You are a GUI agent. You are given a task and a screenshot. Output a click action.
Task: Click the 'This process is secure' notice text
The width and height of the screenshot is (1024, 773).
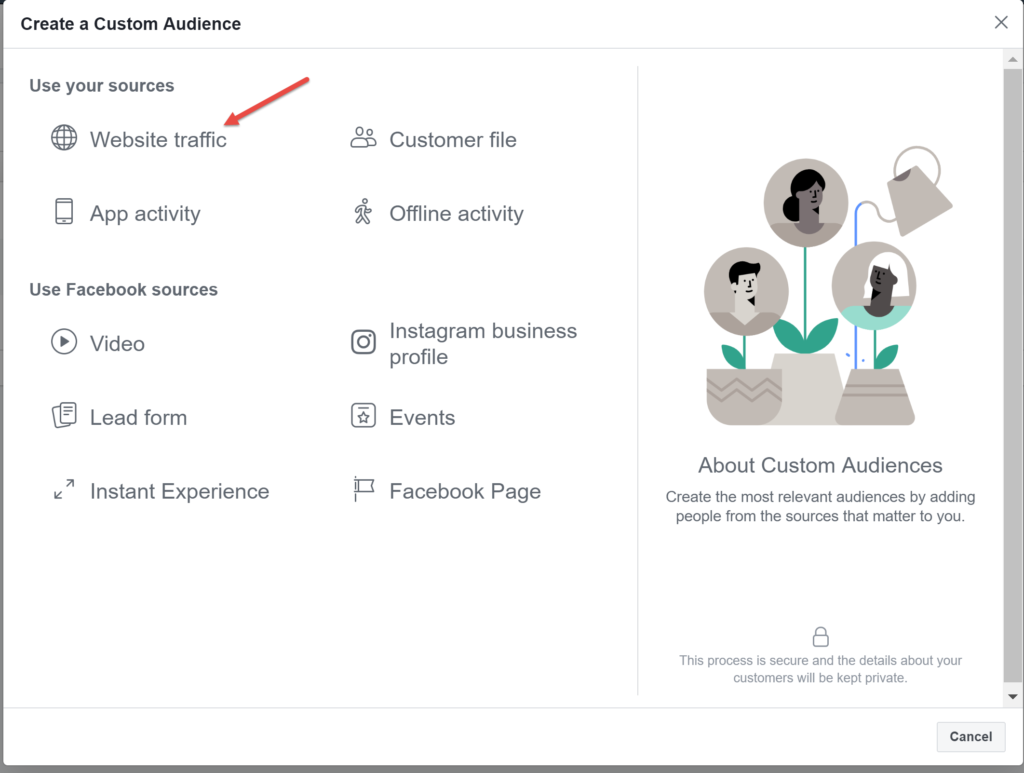pyautogui.click(x=820, y=669)
